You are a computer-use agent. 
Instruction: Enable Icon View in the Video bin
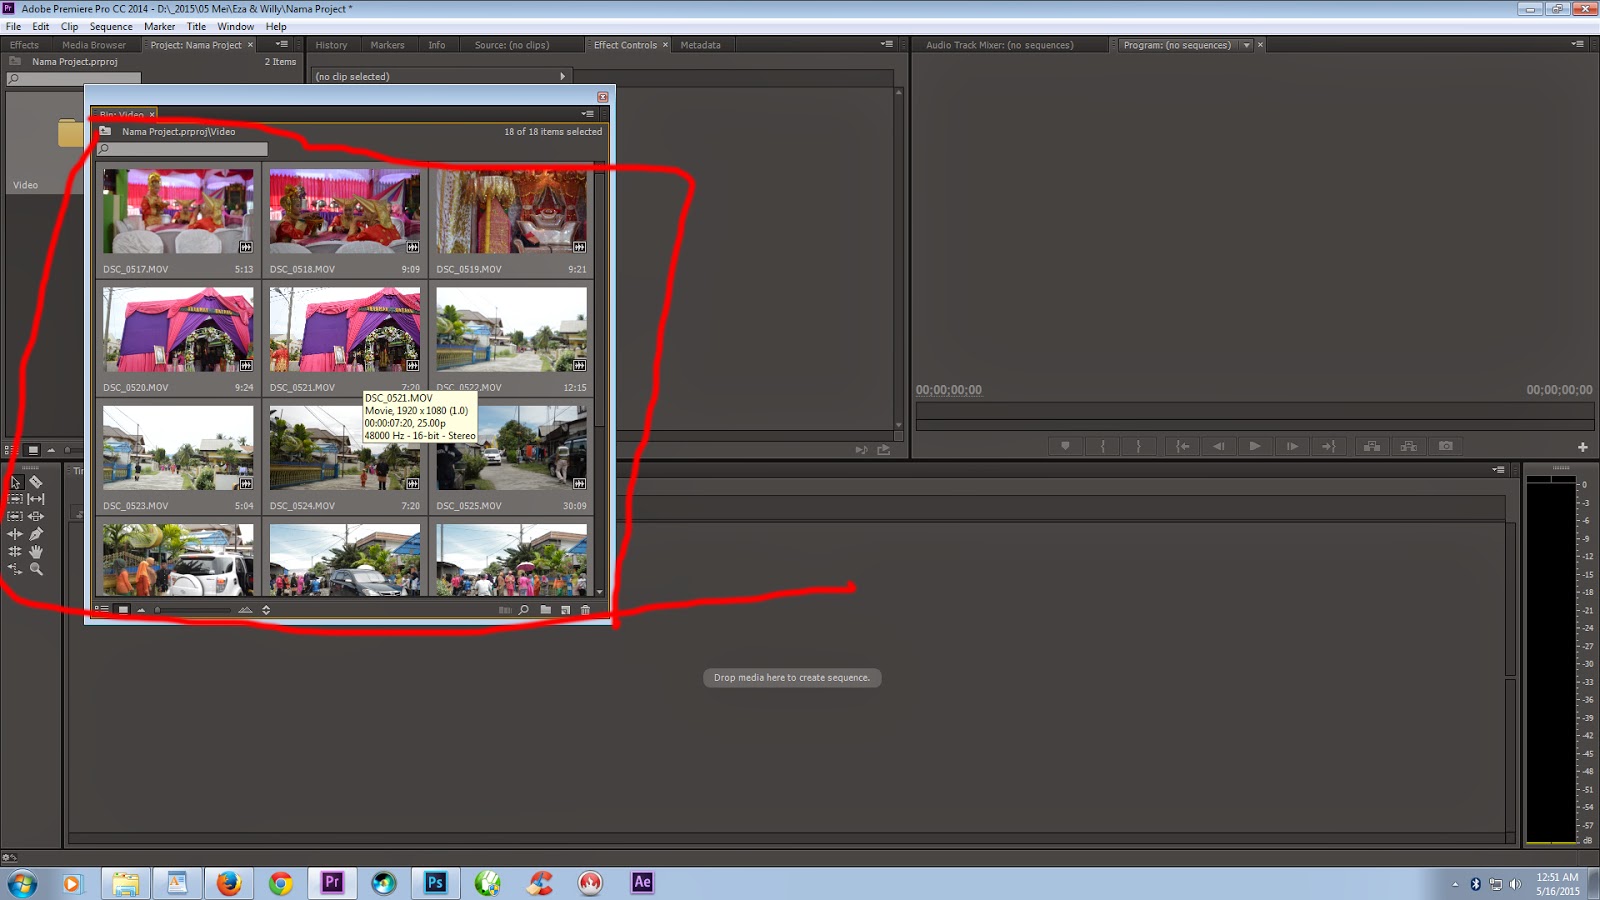click(x=122, y=608)
